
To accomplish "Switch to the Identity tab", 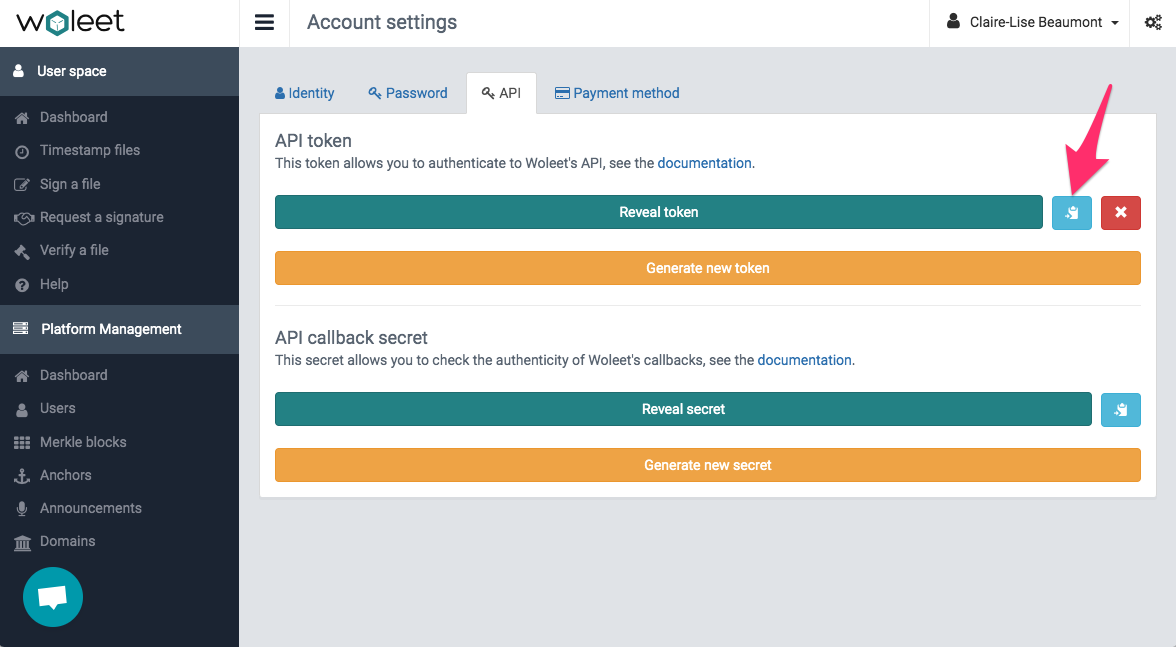I will point(305,93).
